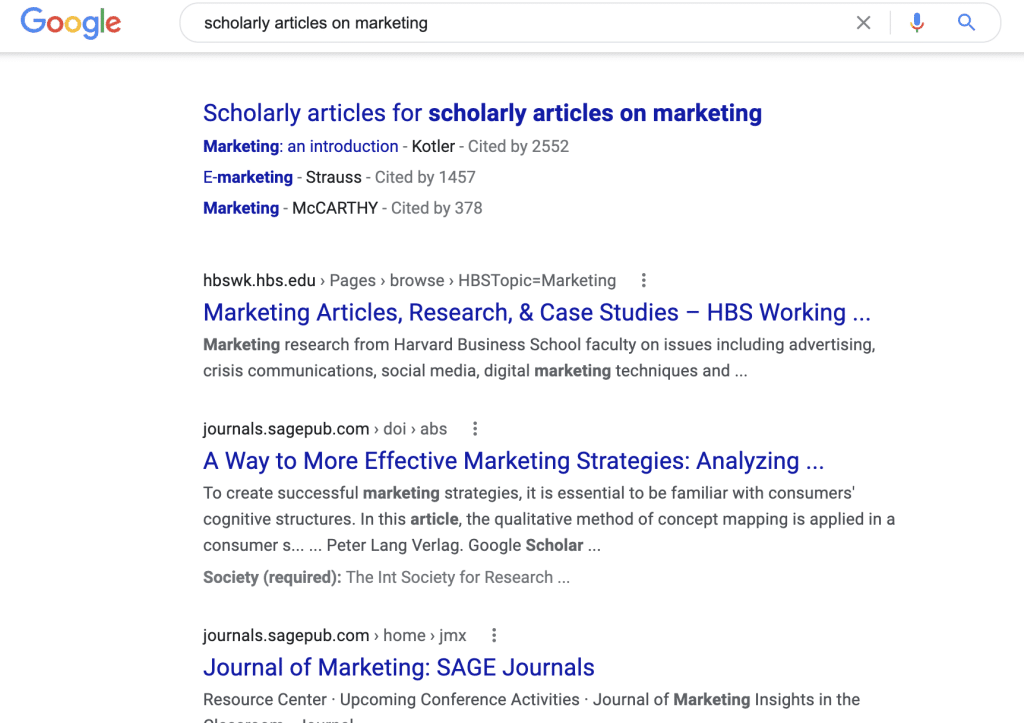Open 'Marketing: an introduction' scholar link
This screenshot has height=723, width=1024.
(x=300, y=146)
